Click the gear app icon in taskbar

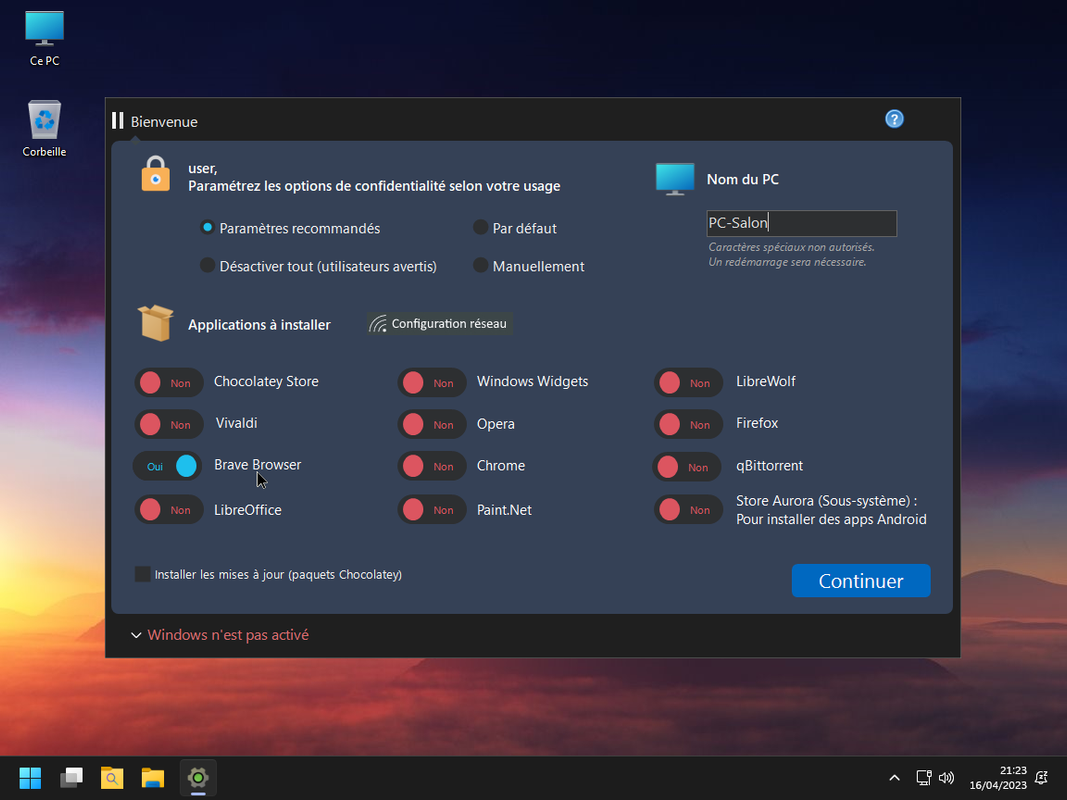(x=198, y=778)
